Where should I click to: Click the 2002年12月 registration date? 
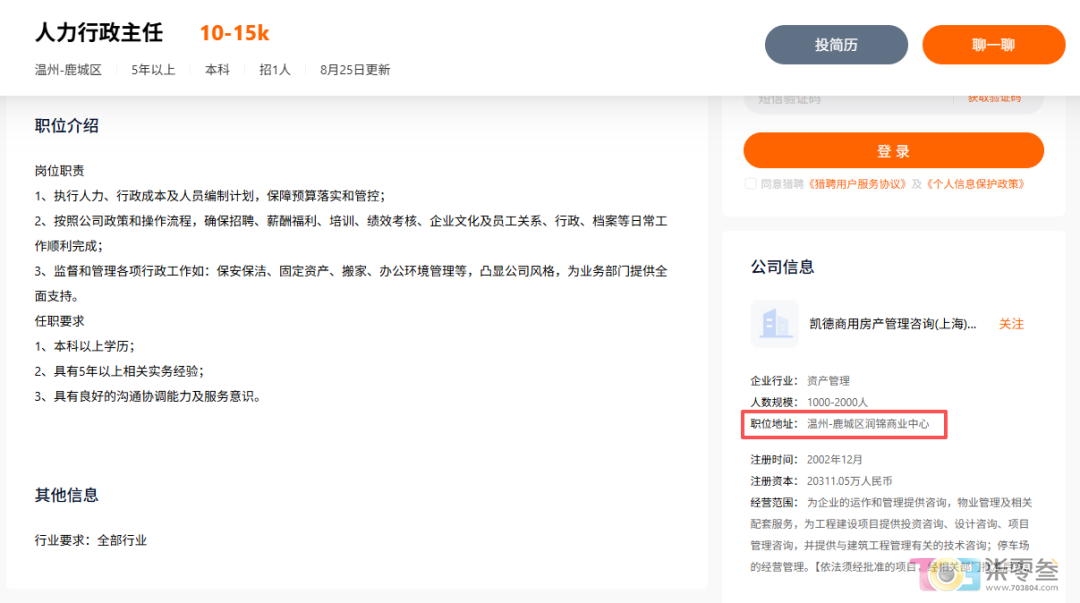(834, 459)
